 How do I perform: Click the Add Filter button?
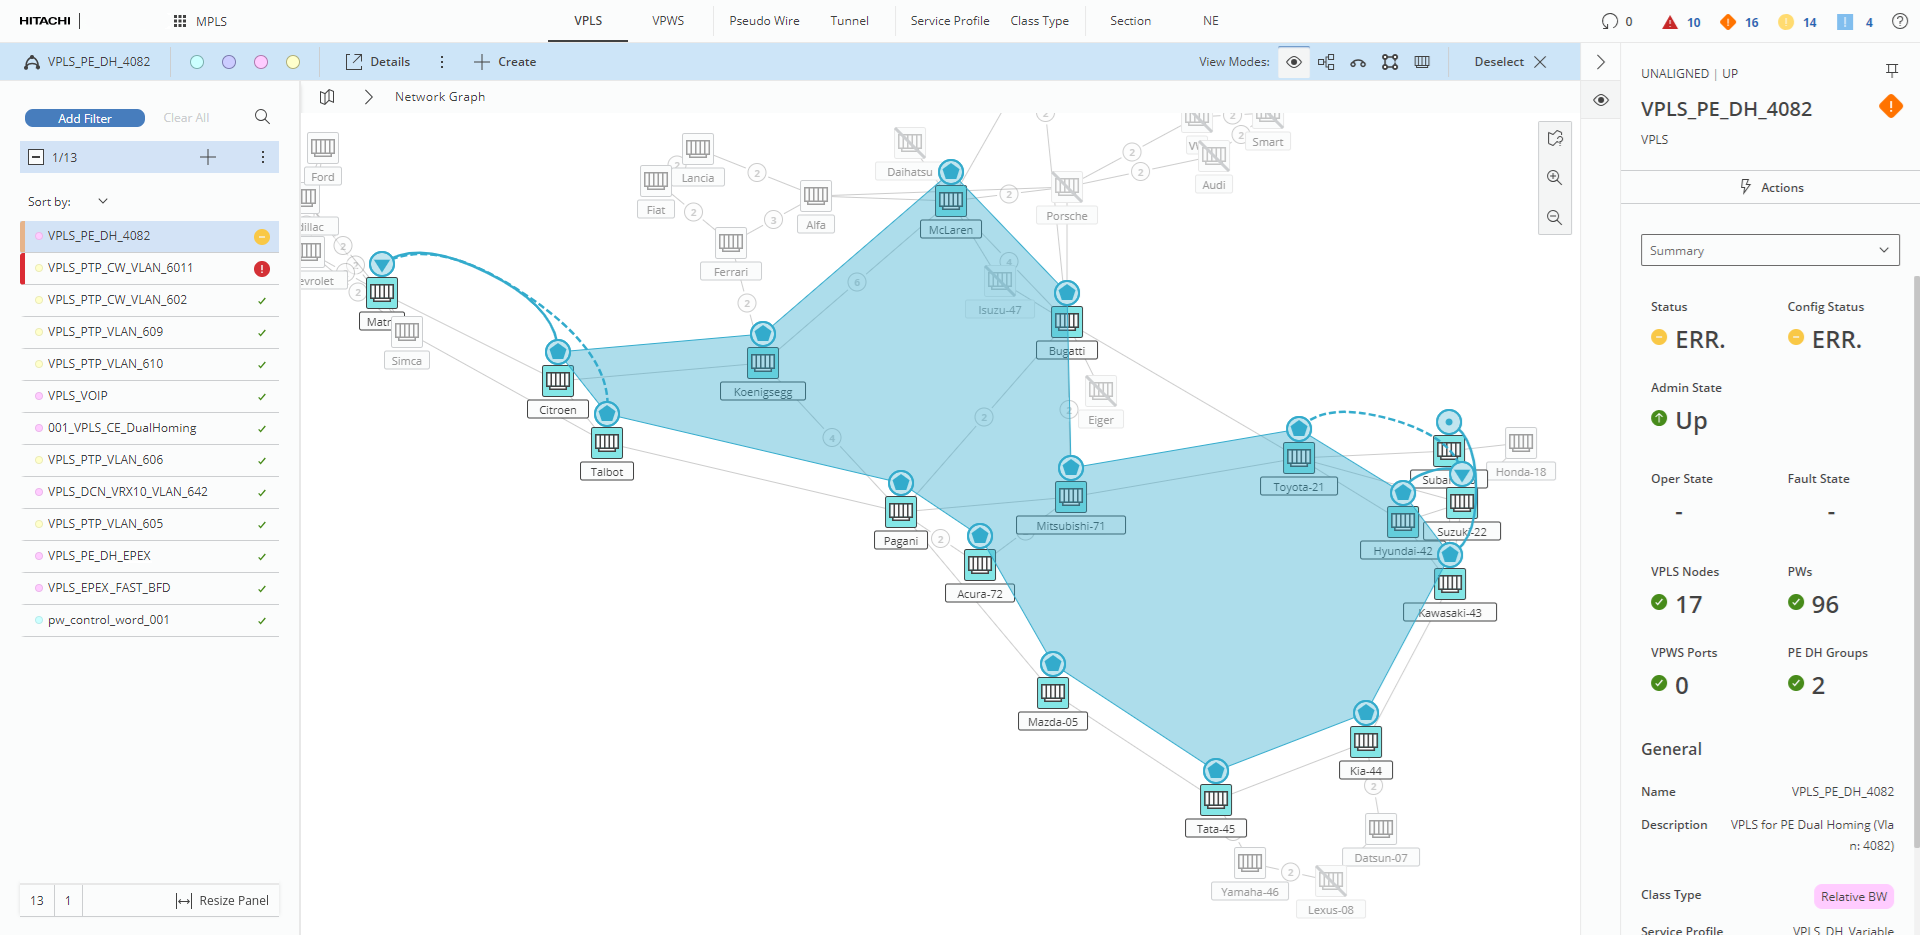pos(85,118)
